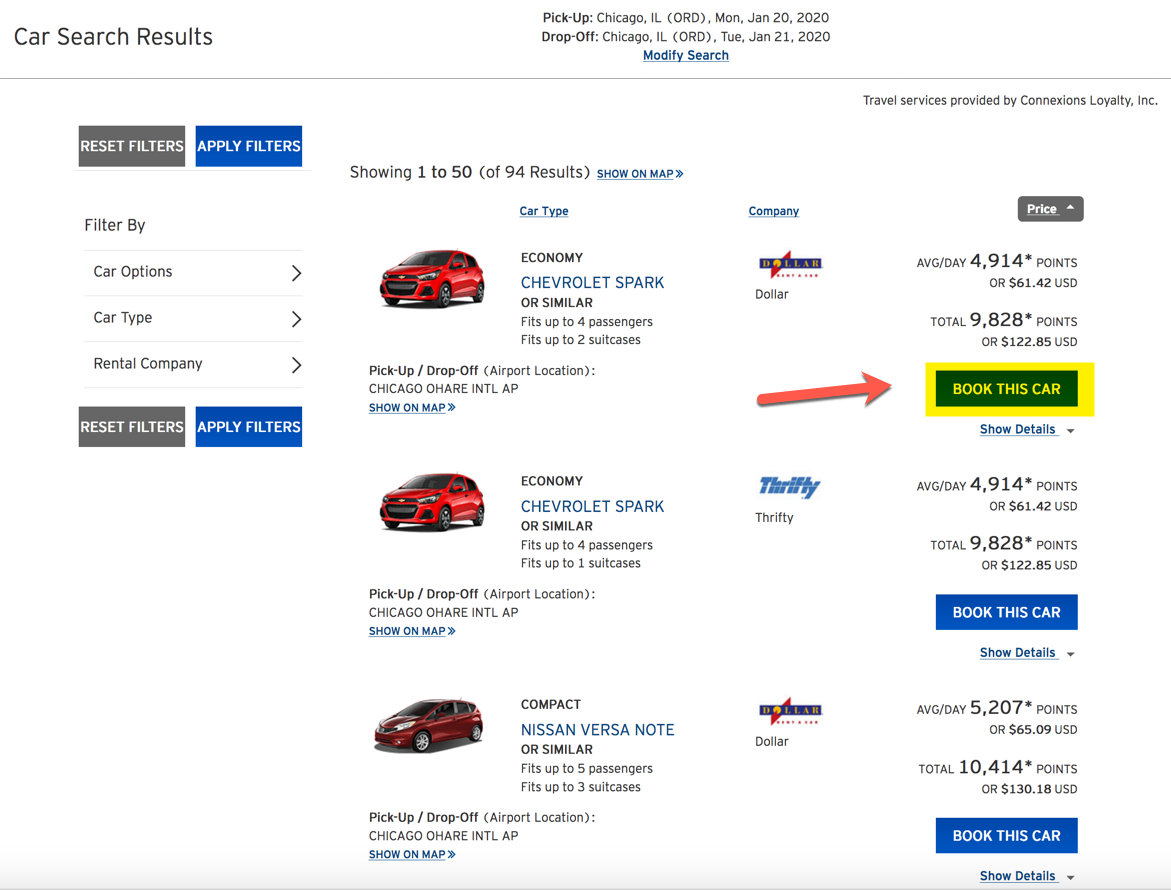Click the Thrifty Chevrolet Spark car image

(x=432, y=502)
